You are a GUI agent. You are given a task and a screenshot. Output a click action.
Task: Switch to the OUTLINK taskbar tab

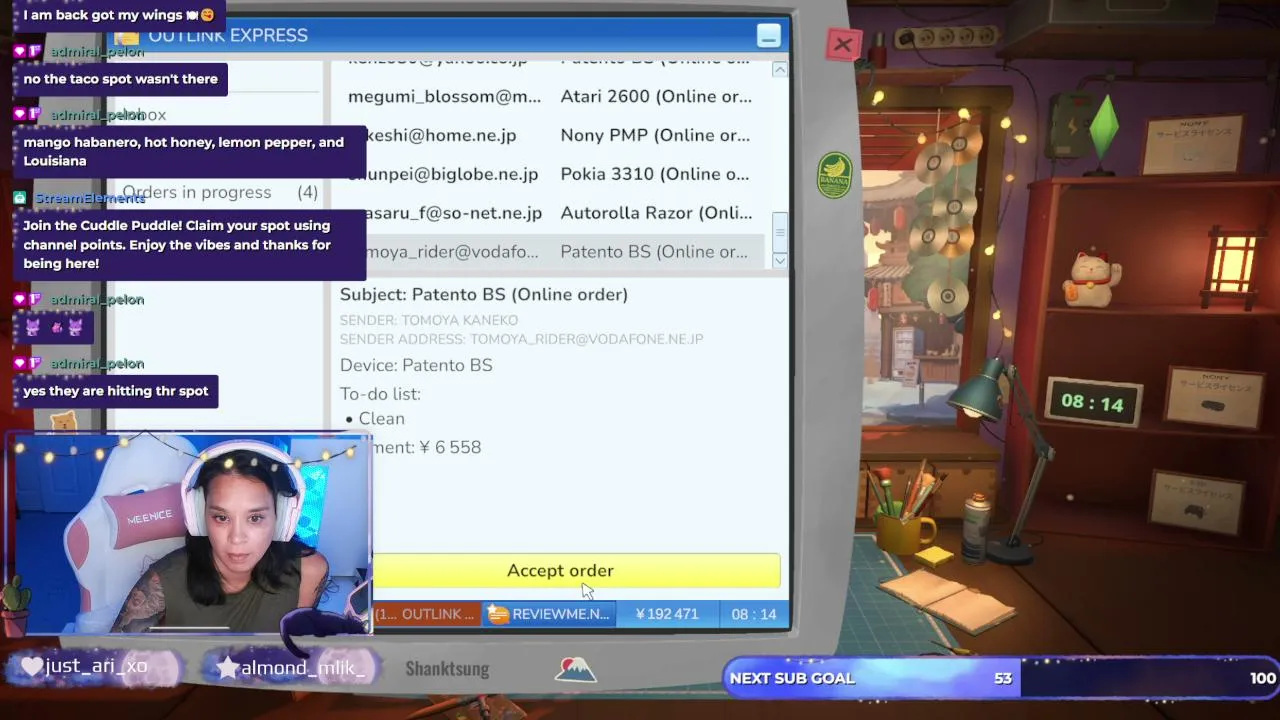tap(426, 614)
